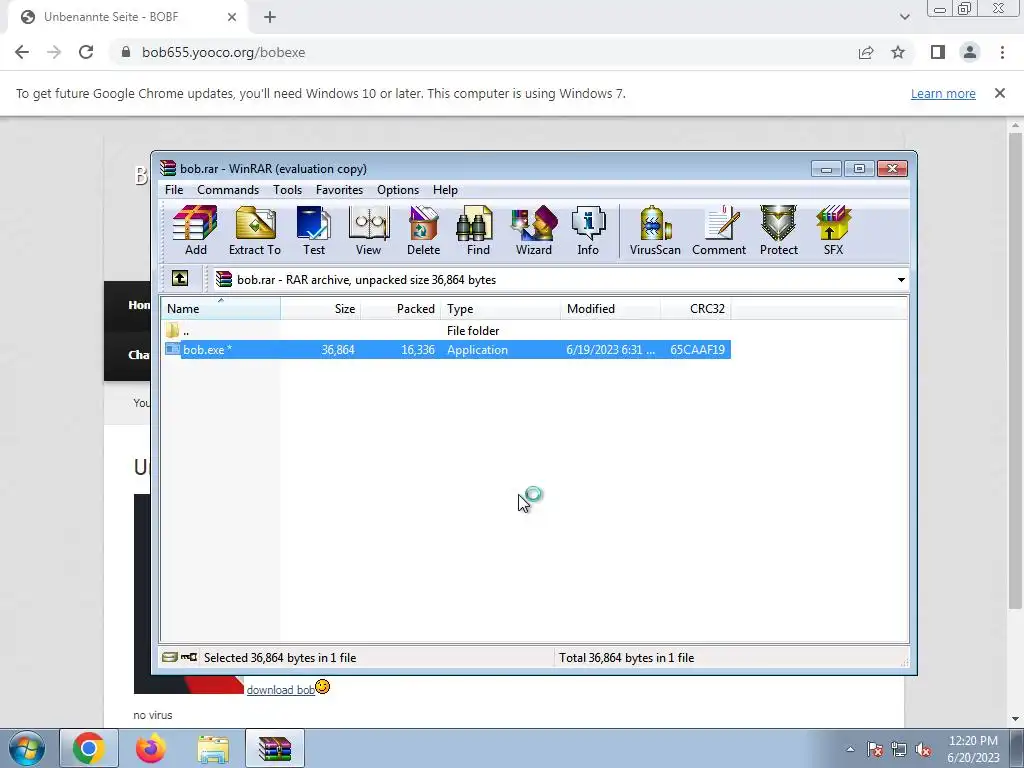
Task: Open Chrome tab search dropdown
Action: click(904, 17)
